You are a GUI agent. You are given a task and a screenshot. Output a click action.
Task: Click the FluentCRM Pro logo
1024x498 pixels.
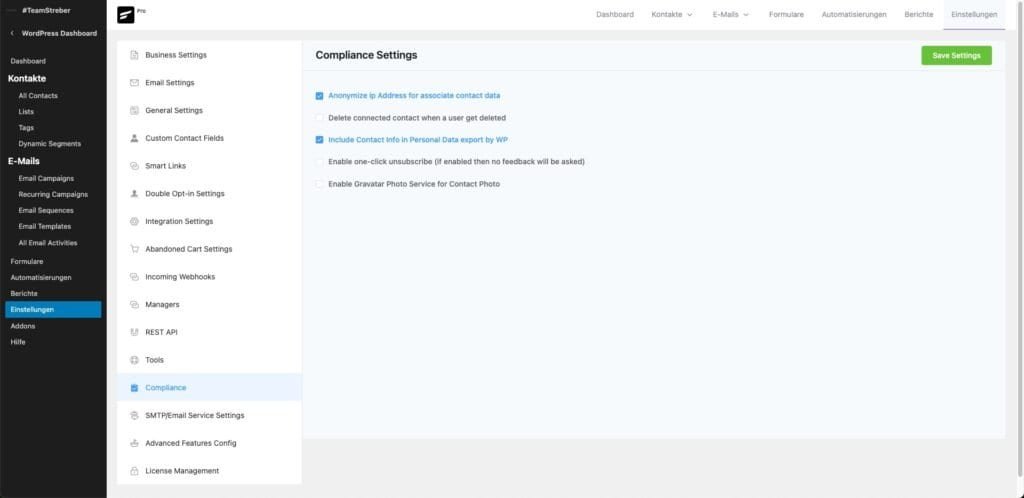point(125,15)
